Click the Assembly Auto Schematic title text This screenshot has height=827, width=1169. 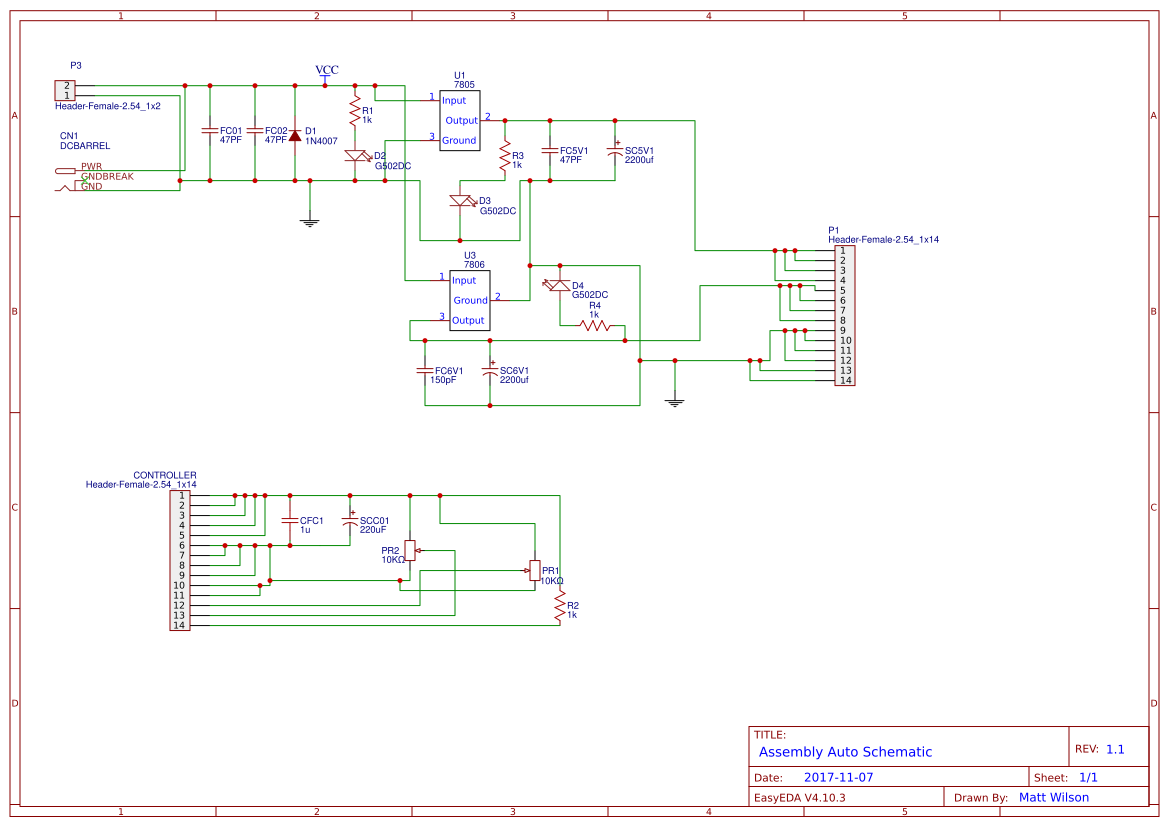843,751
